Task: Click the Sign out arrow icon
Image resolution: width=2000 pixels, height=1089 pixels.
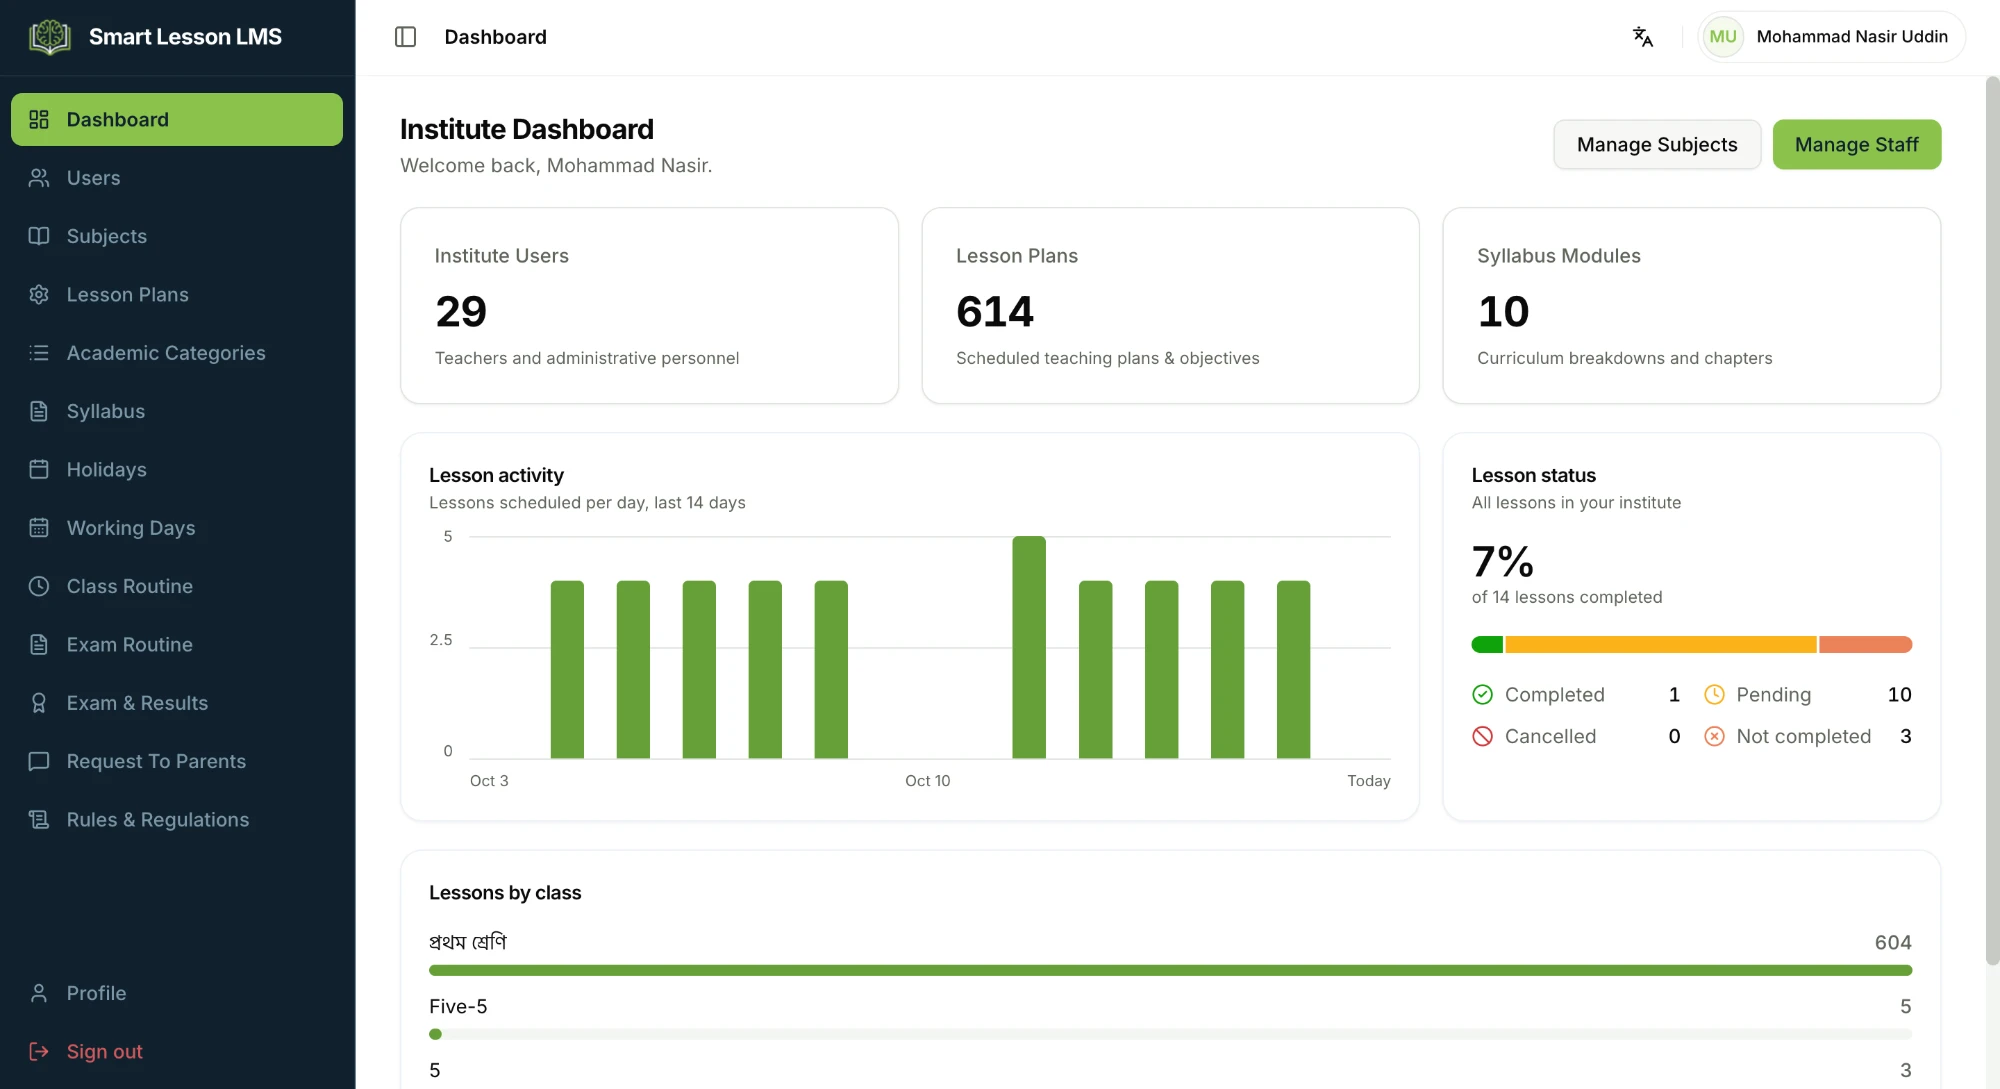Action: (39, 1052)
